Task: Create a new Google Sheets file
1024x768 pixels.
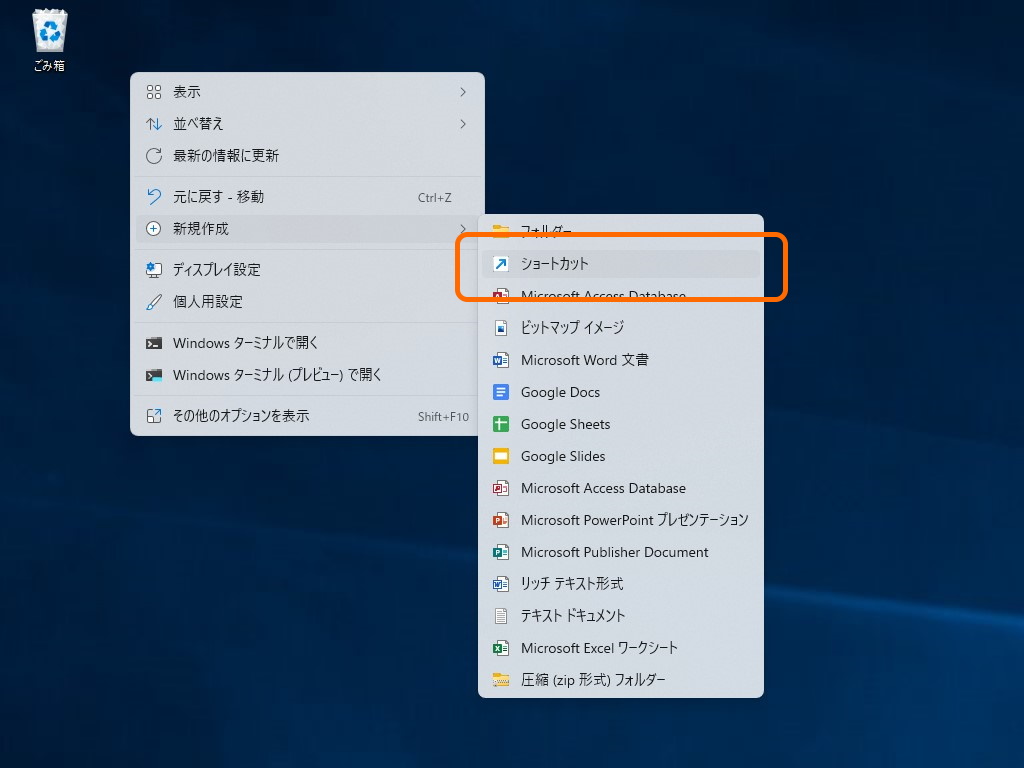Action: 565,424
